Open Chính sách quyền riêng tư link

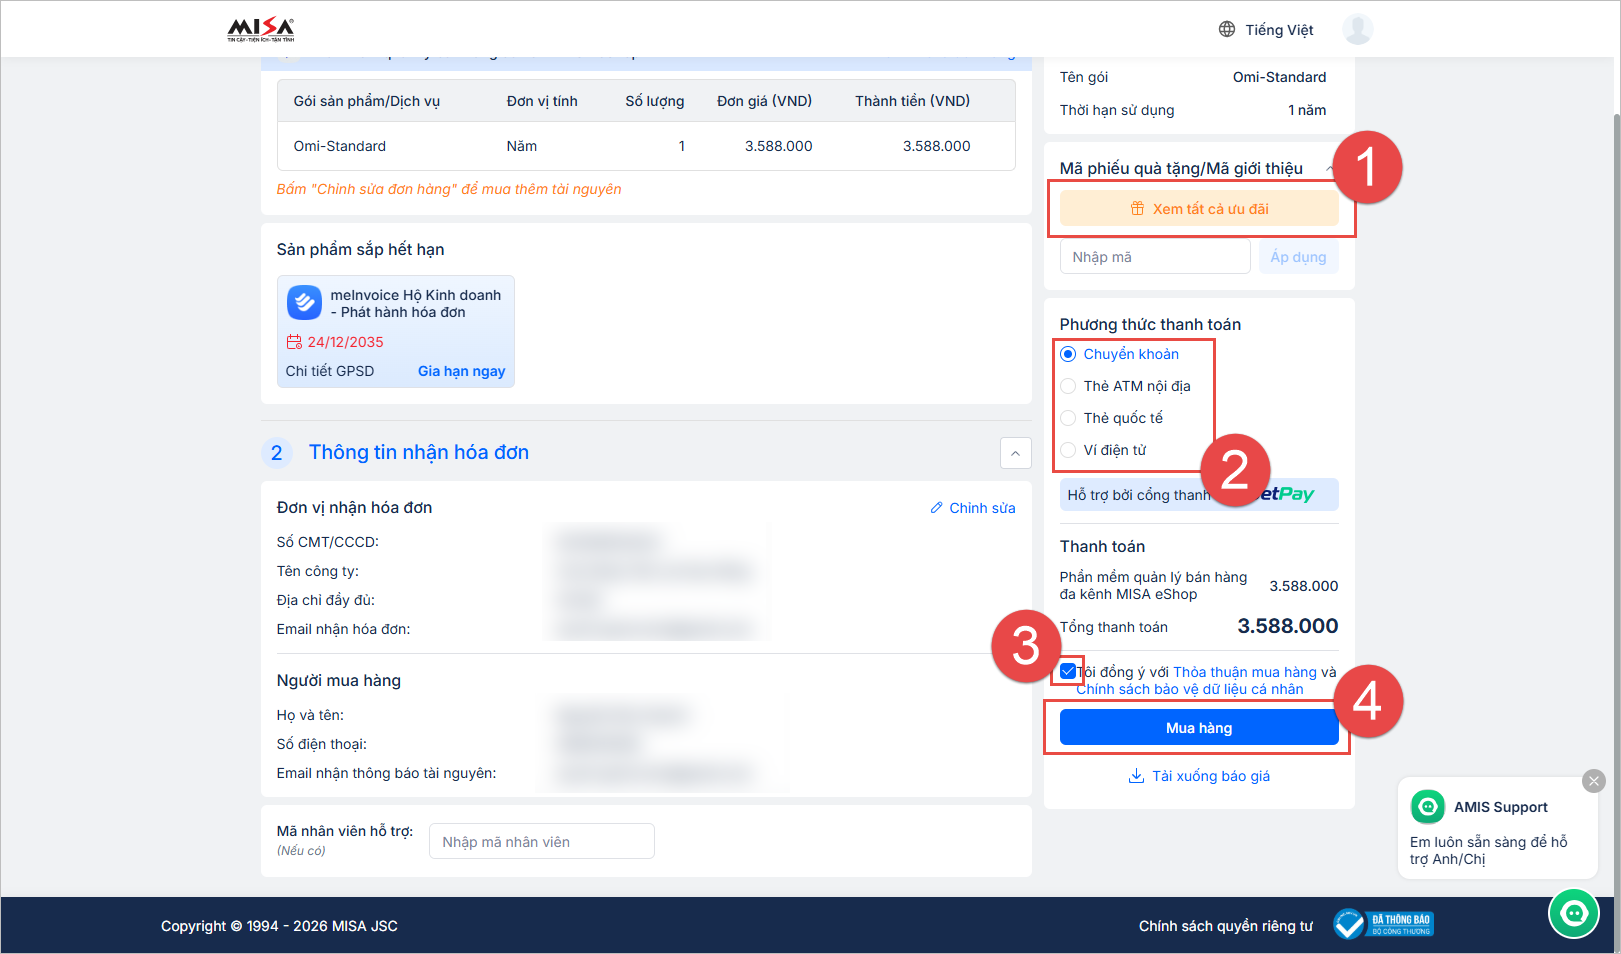[x=1226, y=926]
